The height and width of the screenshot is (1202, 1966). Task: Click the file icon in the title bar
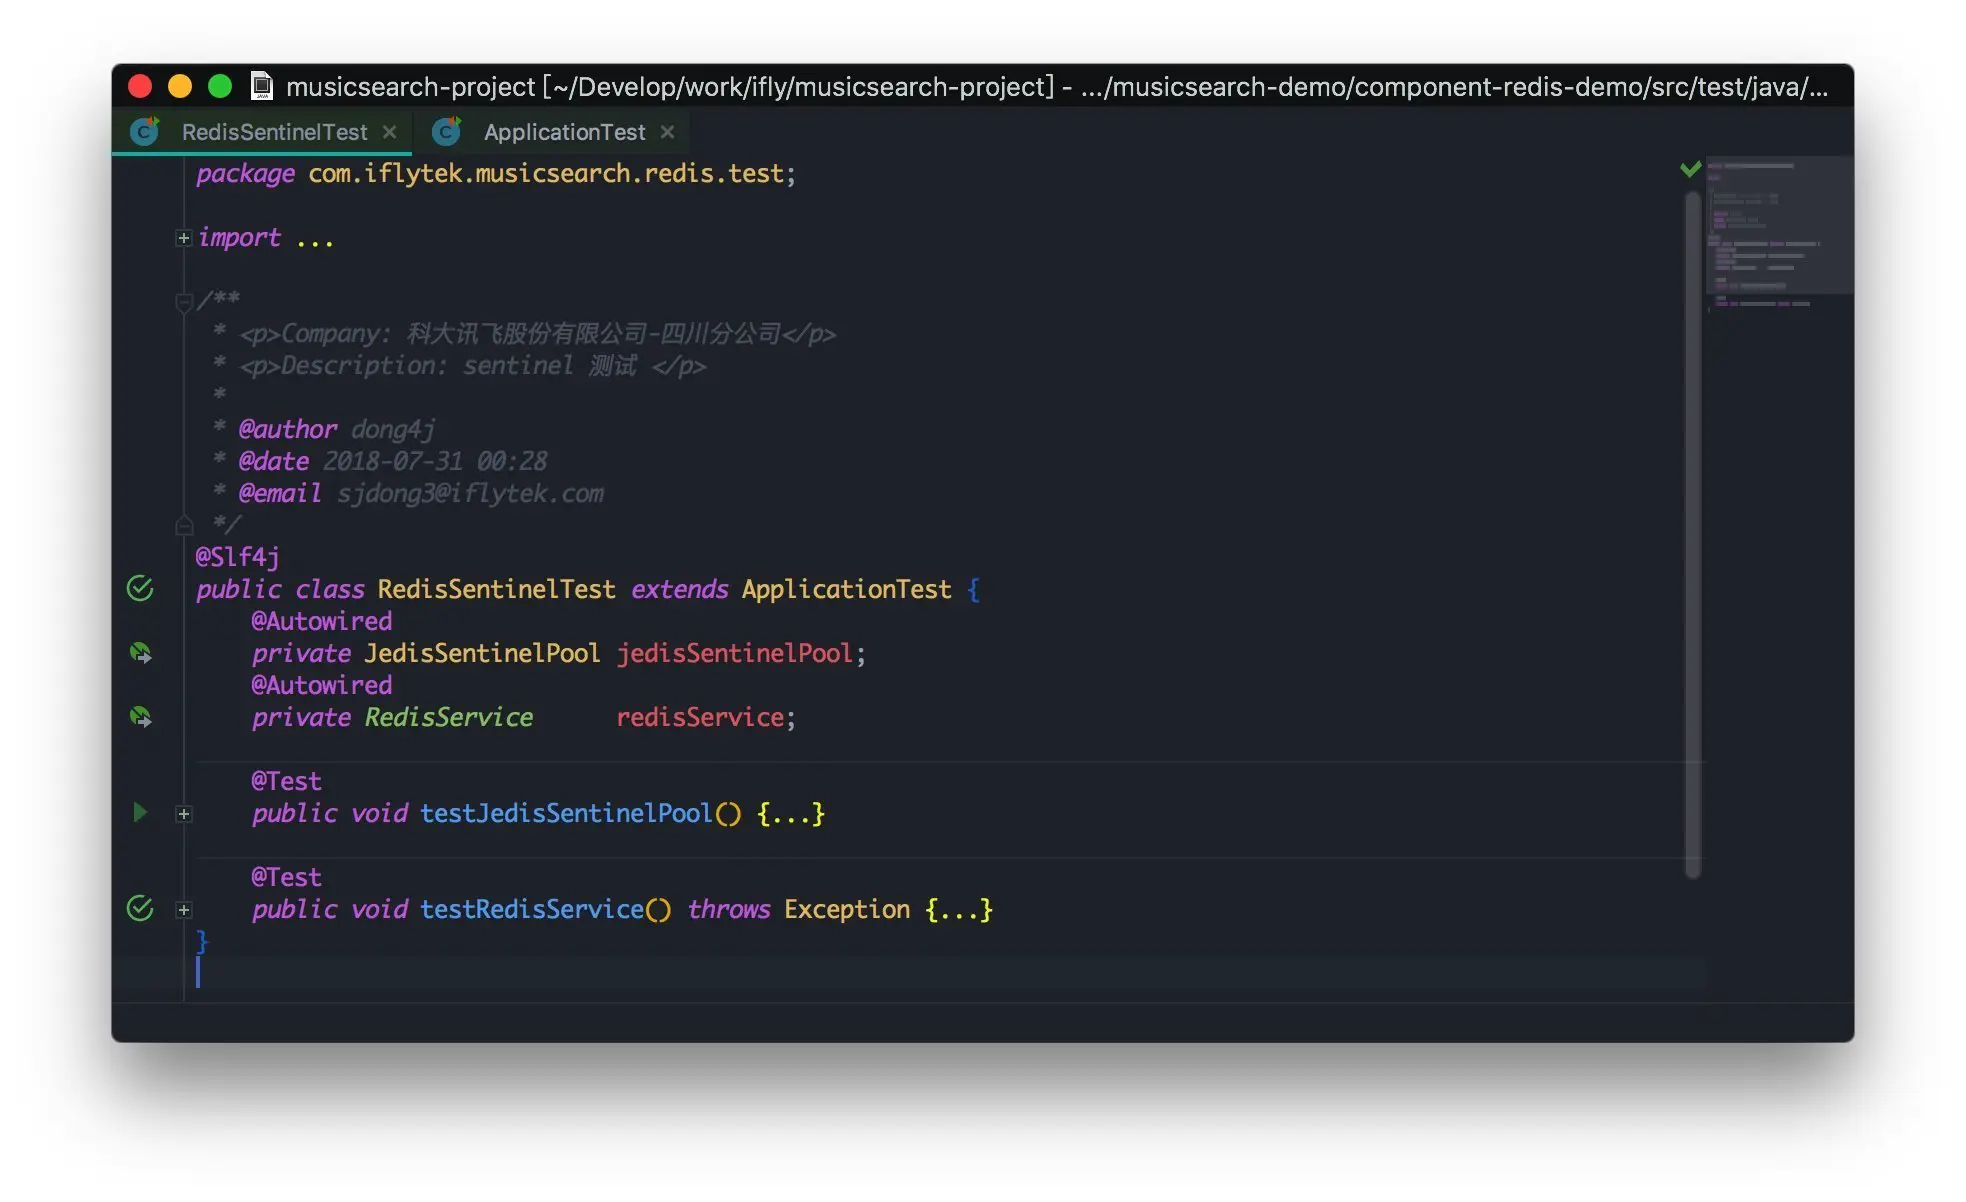tap(262, 87)
